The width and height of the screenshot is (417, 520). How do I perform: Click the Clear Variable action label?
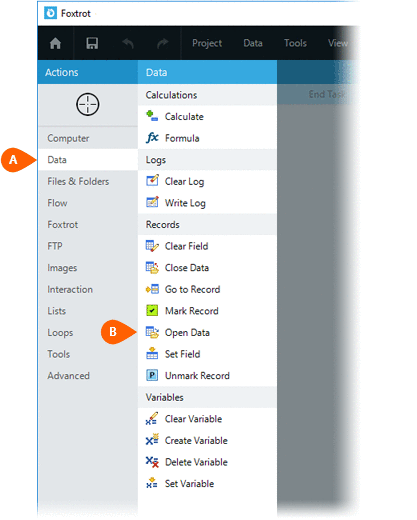click(x=193, y=419)
